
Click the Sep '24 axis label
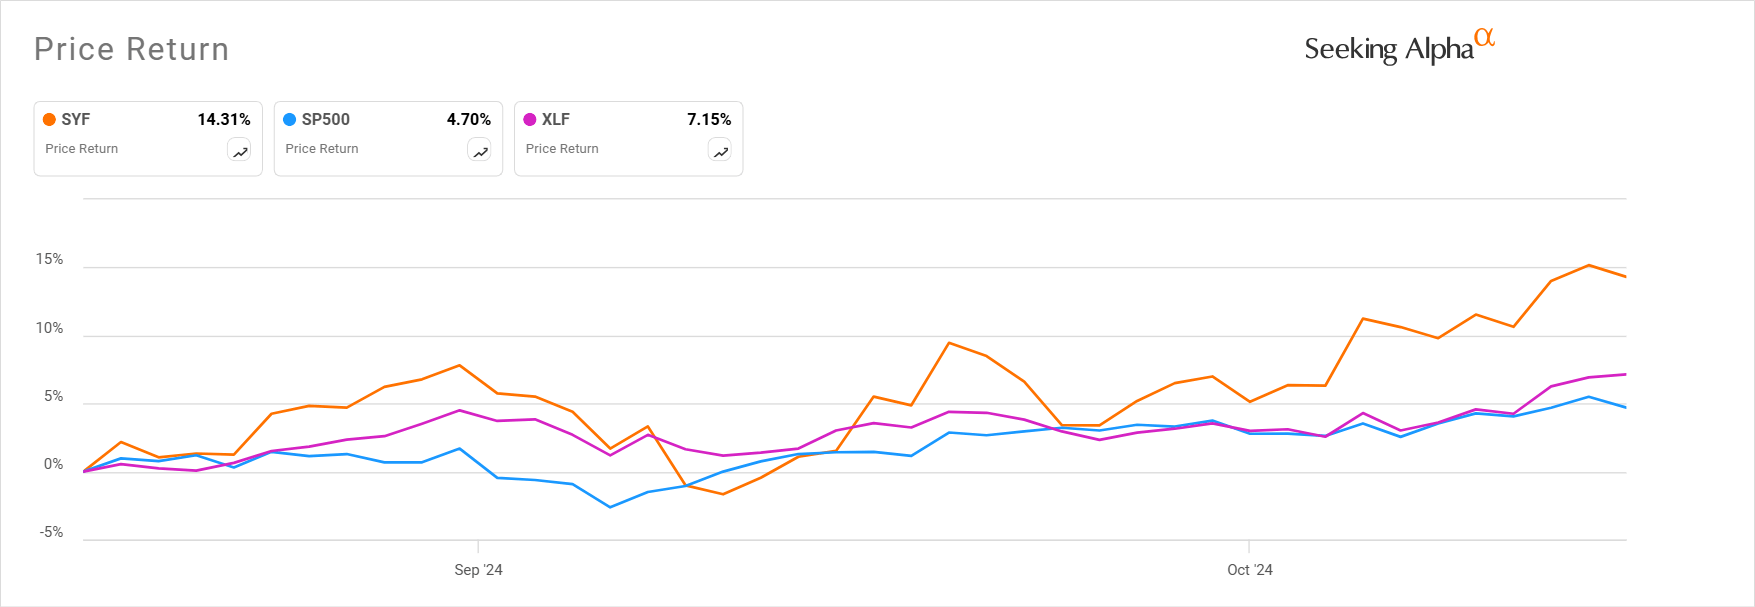tap(478, 570)
